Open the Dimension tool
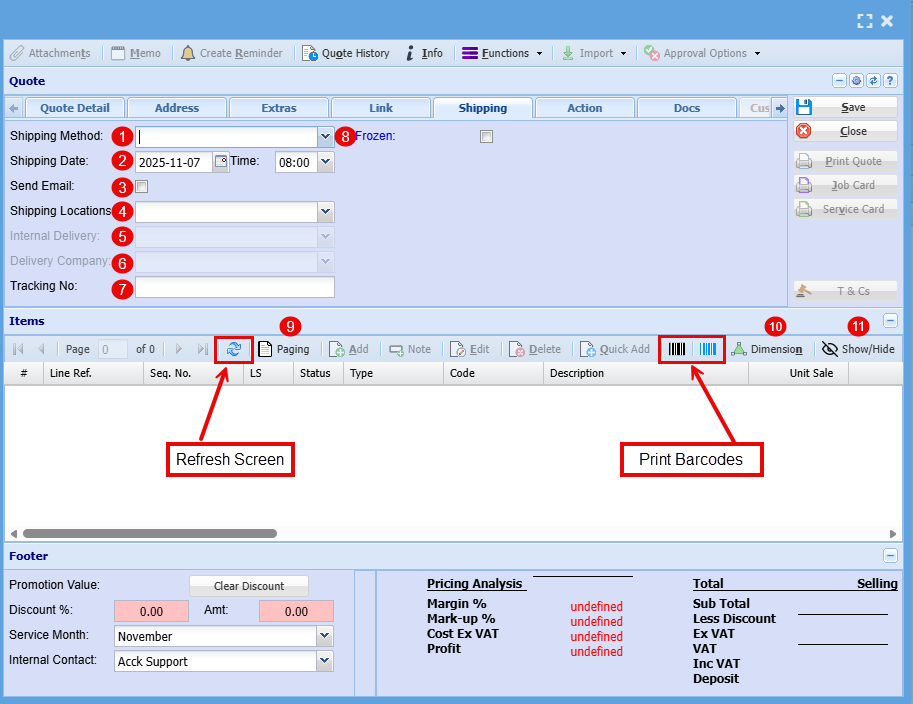The height and width of the screenshot is (704, 913). click(767, 349)
